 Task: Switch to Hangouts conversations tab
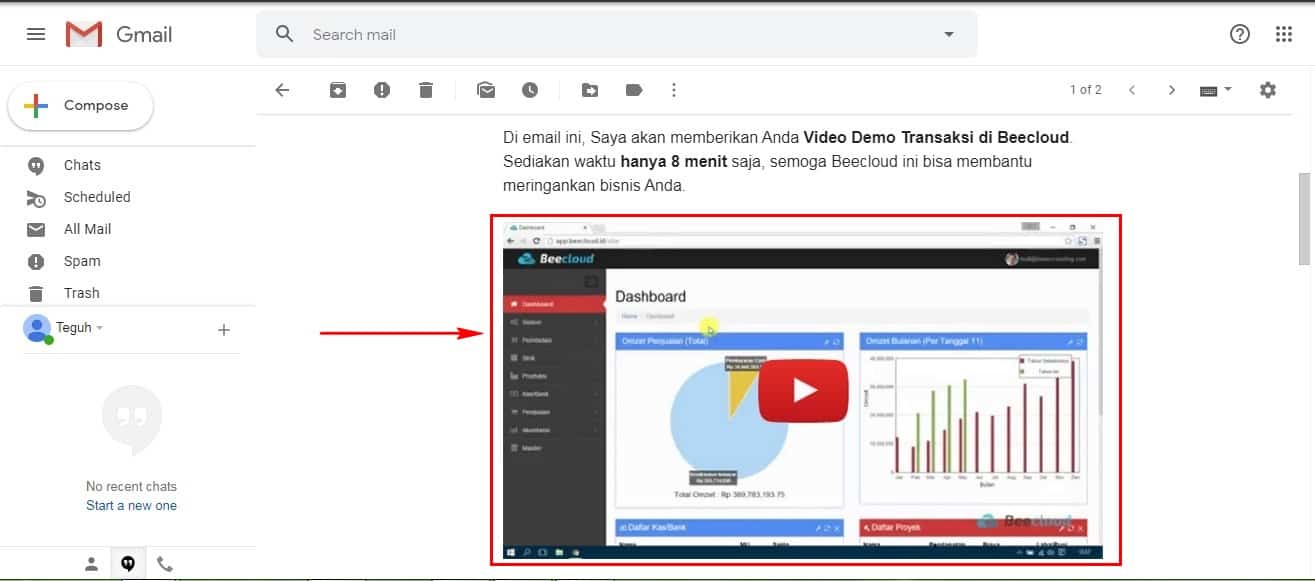point(128,564)
